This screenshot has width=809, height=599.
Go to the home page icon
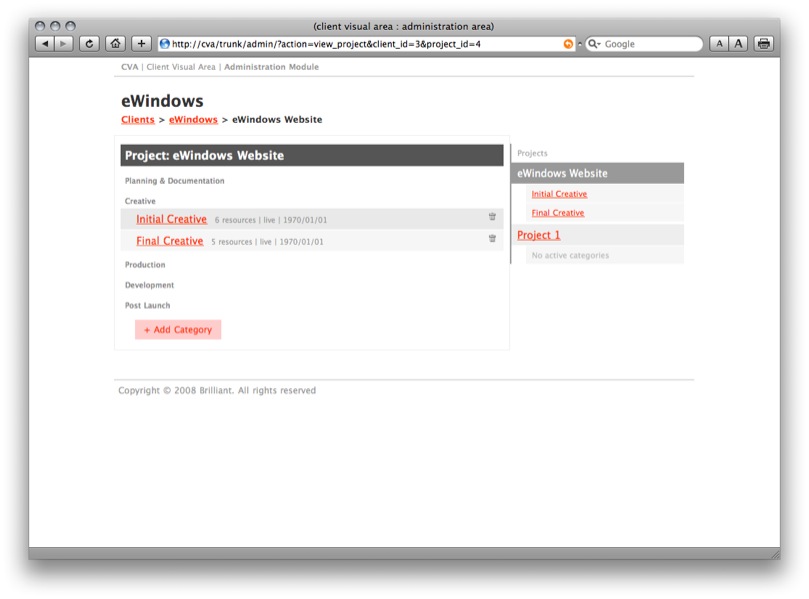(116, 44)
